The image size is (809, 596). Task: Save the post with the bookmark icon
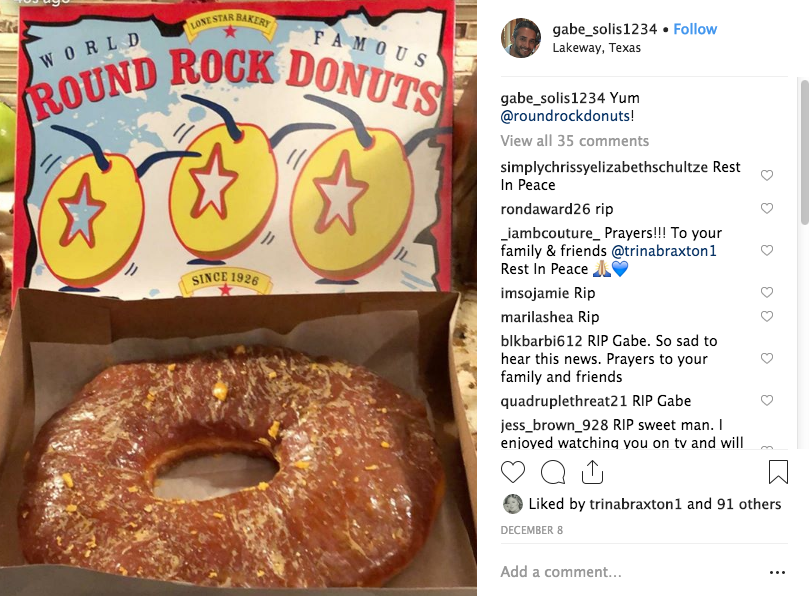click(x=778, y=472)
